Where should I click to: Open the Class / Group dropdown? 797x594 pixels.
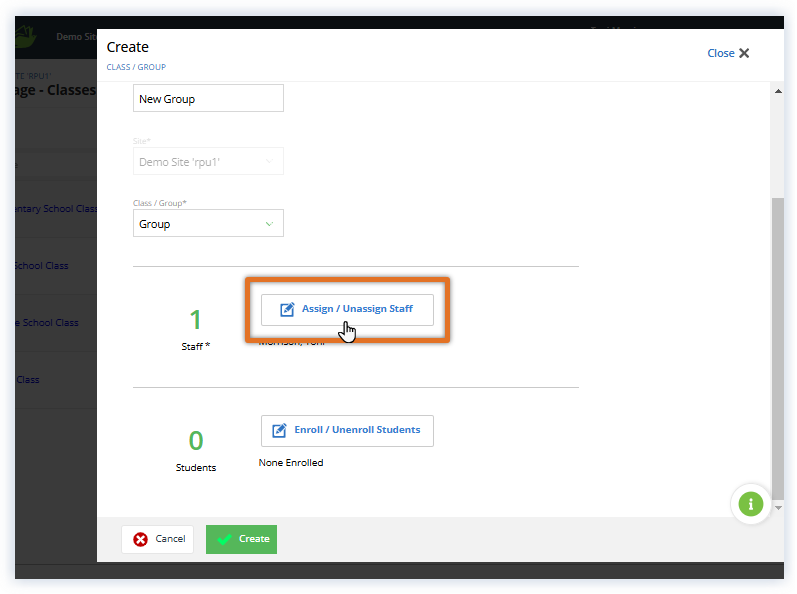pos(208,223)
